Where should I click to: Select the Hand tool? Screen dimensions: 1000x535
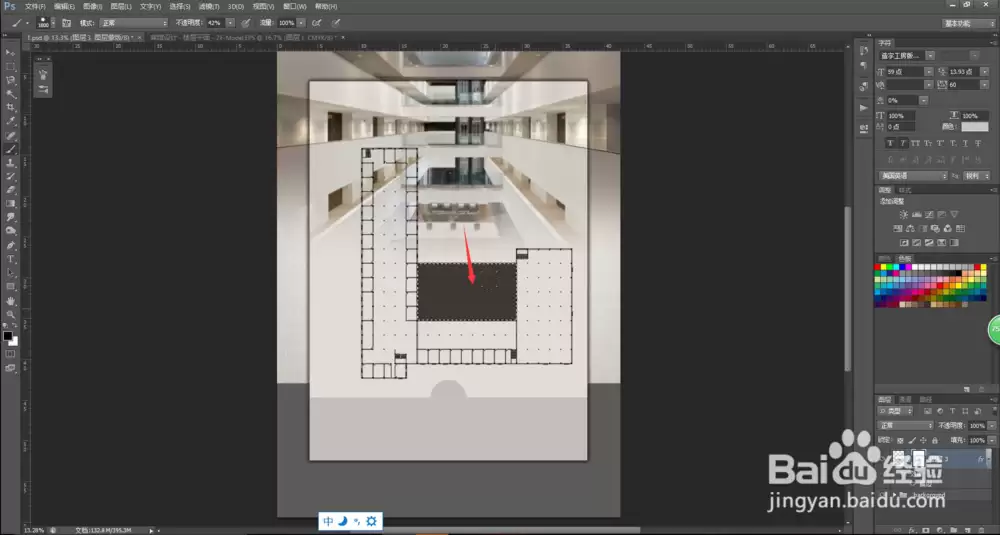tap(10, 300)
